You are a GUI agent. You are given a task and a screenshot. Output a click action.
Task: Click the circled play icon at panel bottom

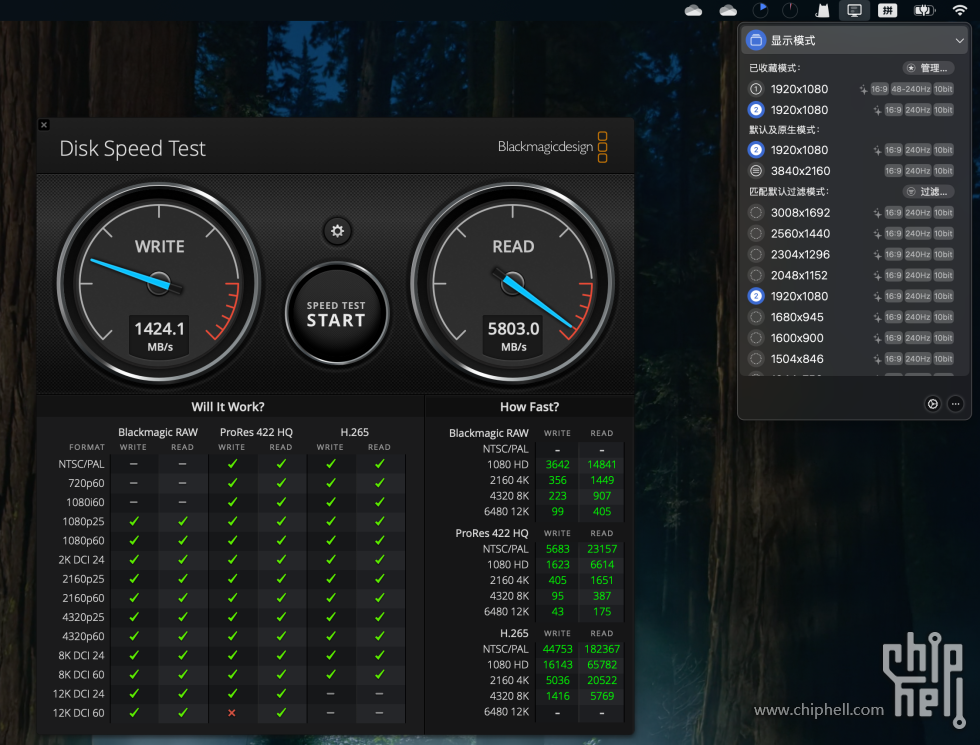tap(932, 404)
